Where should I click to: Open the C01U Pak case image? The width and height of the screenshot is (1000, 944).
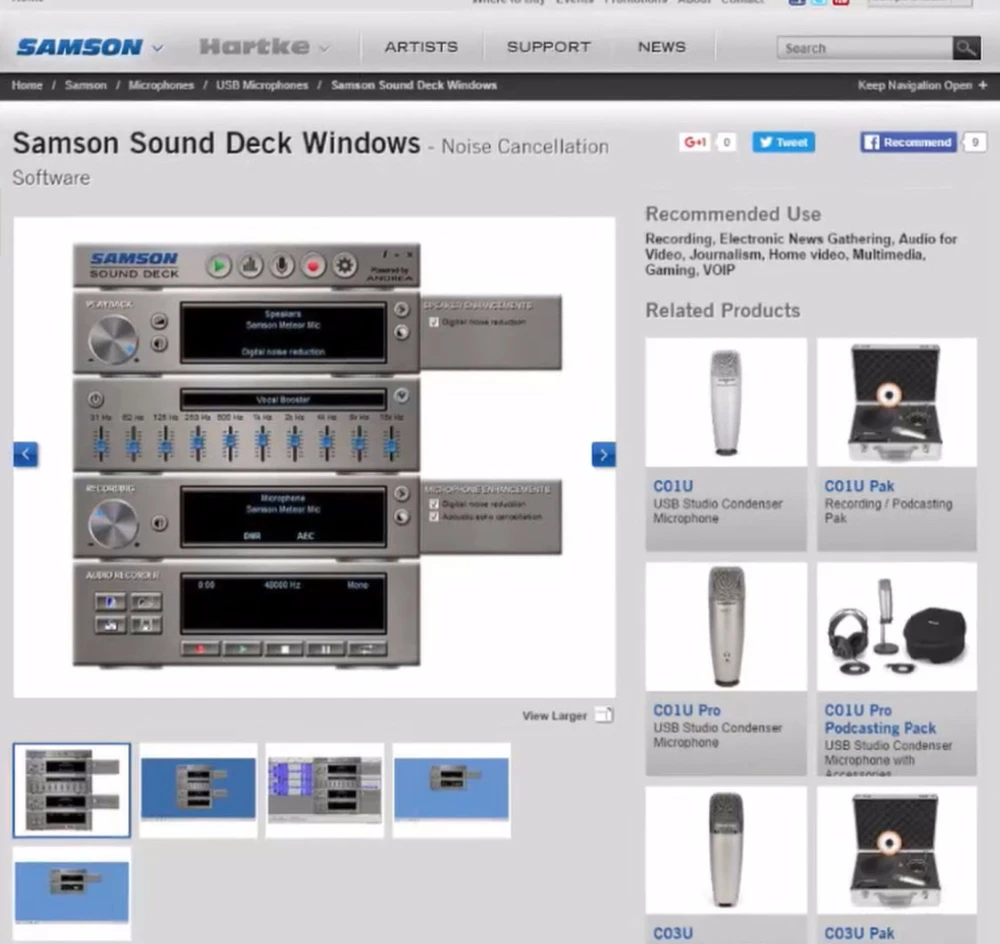897,402
